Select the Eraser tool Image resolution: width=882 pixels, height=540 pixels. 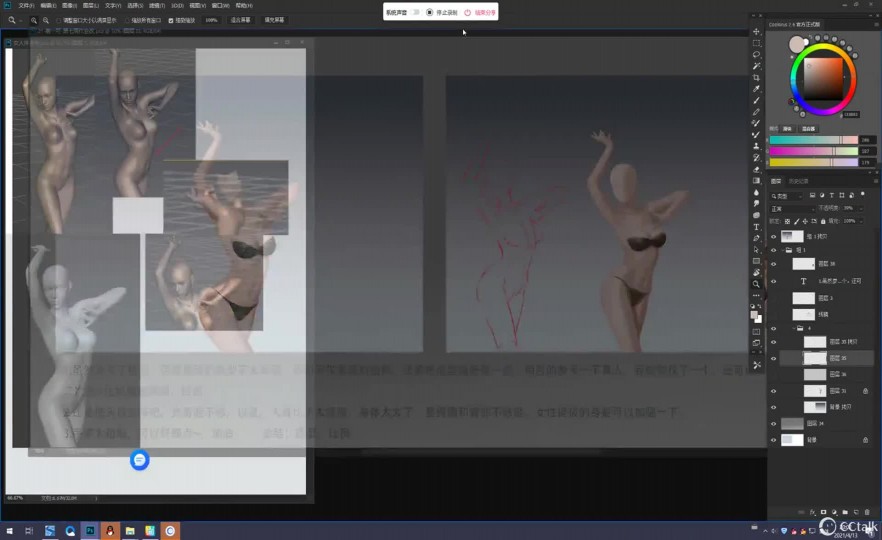[x=757, y=169]
